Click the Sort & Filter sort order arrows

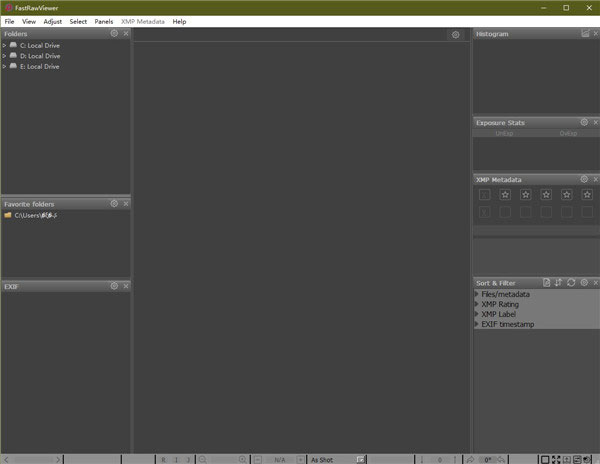tap(558, 282)
